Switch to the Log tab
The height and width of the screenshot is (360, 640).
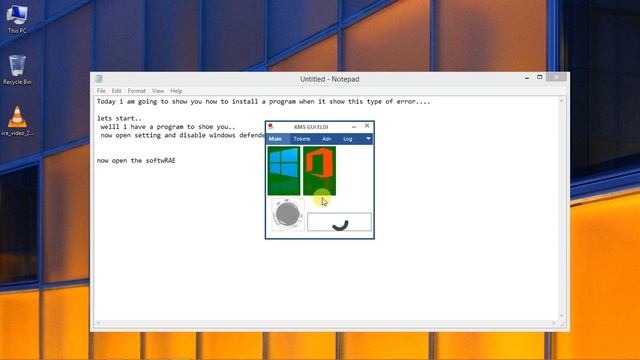click(x=347, y=139)
